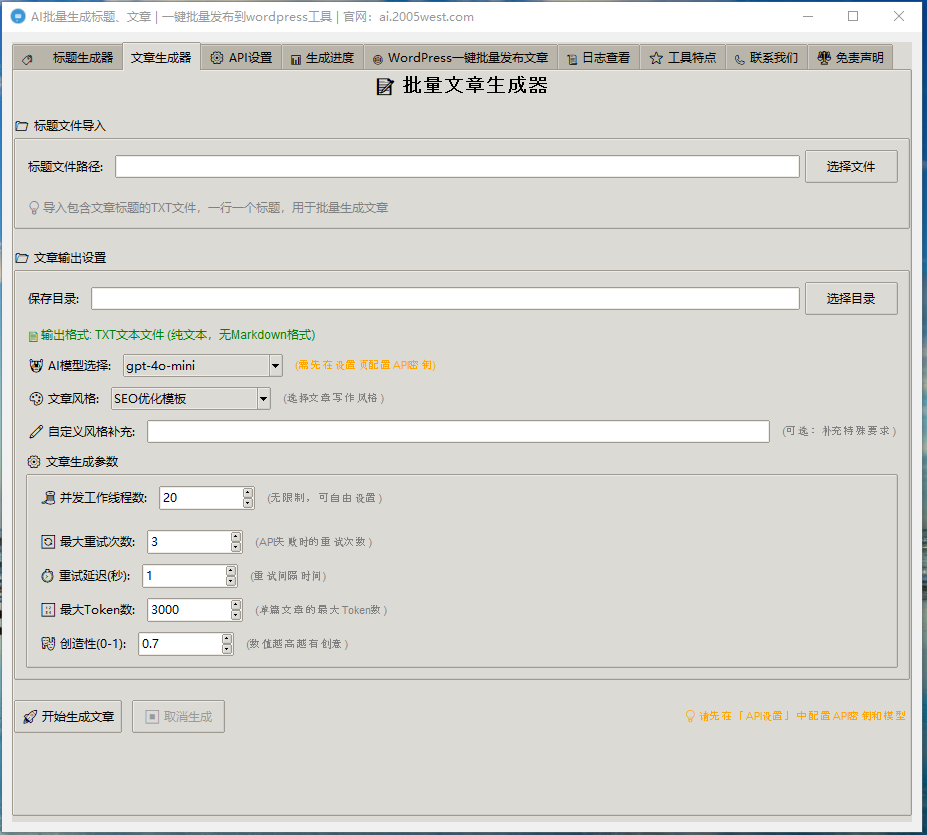This screenshot has width=927, height=835.
Task: Click the star icon on 工具特点 tab
Action: [x=656, y=58]
